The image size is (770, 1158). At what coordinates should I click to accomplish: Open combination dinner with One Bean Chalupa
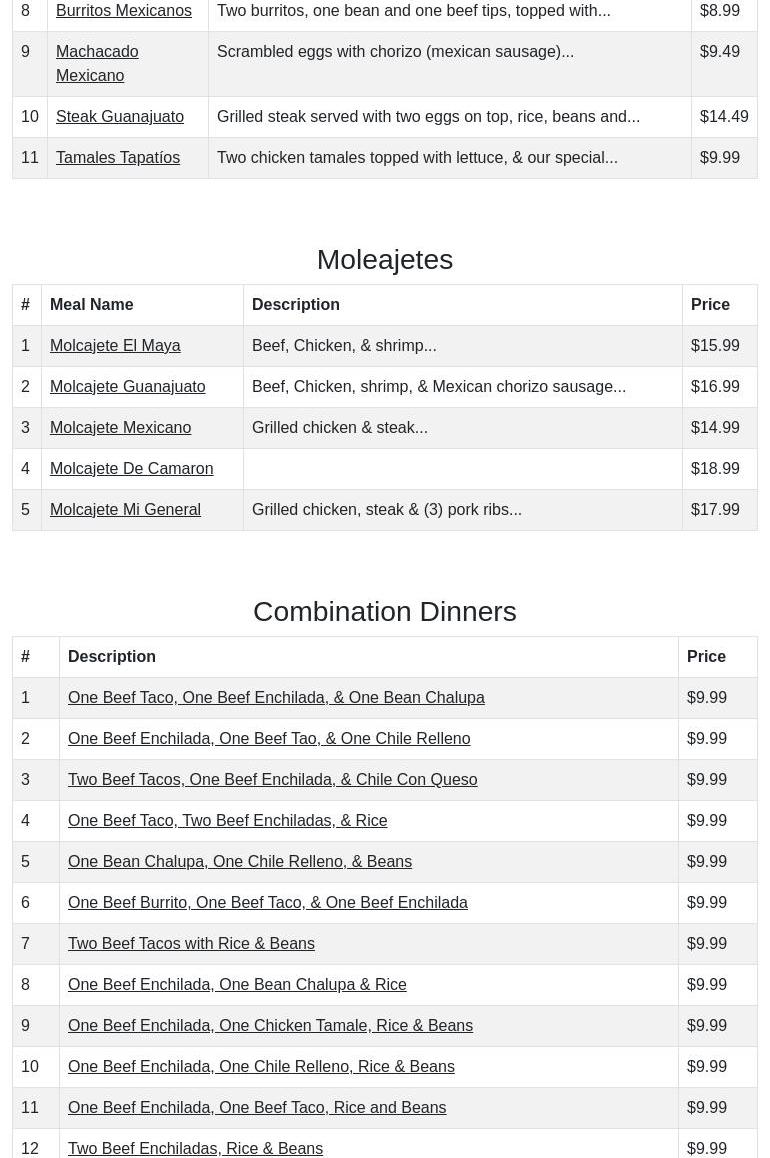point(276,697)
